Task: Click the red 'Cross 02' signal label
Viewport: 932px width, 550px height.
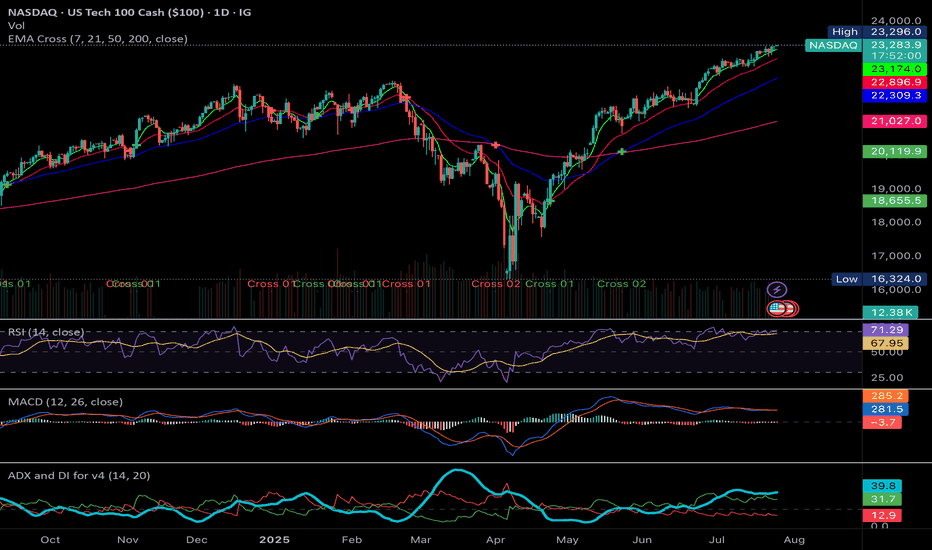Action: [496, 284]
